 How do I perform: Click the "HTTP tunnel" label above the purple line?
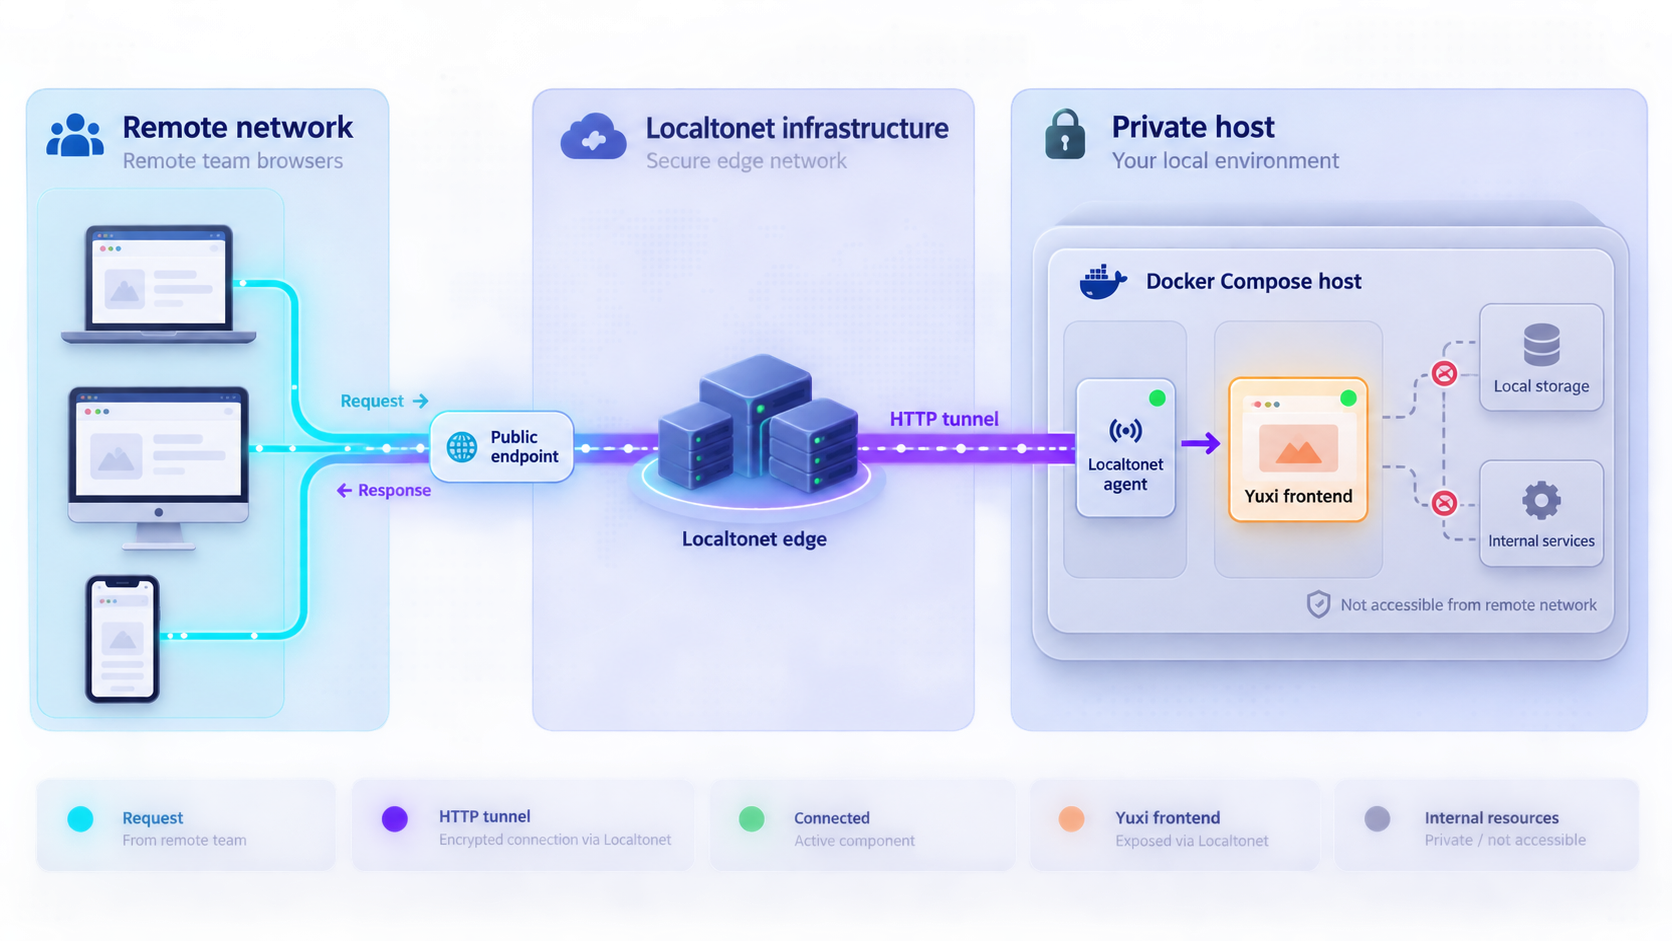click(944, 419)
